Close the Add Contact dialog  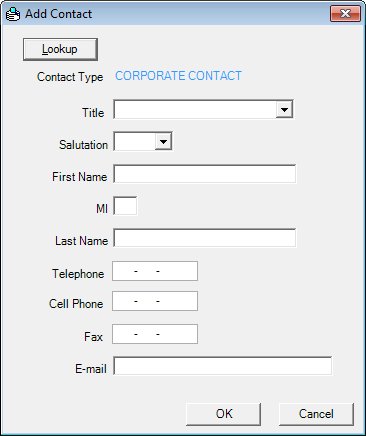point(345,14)
